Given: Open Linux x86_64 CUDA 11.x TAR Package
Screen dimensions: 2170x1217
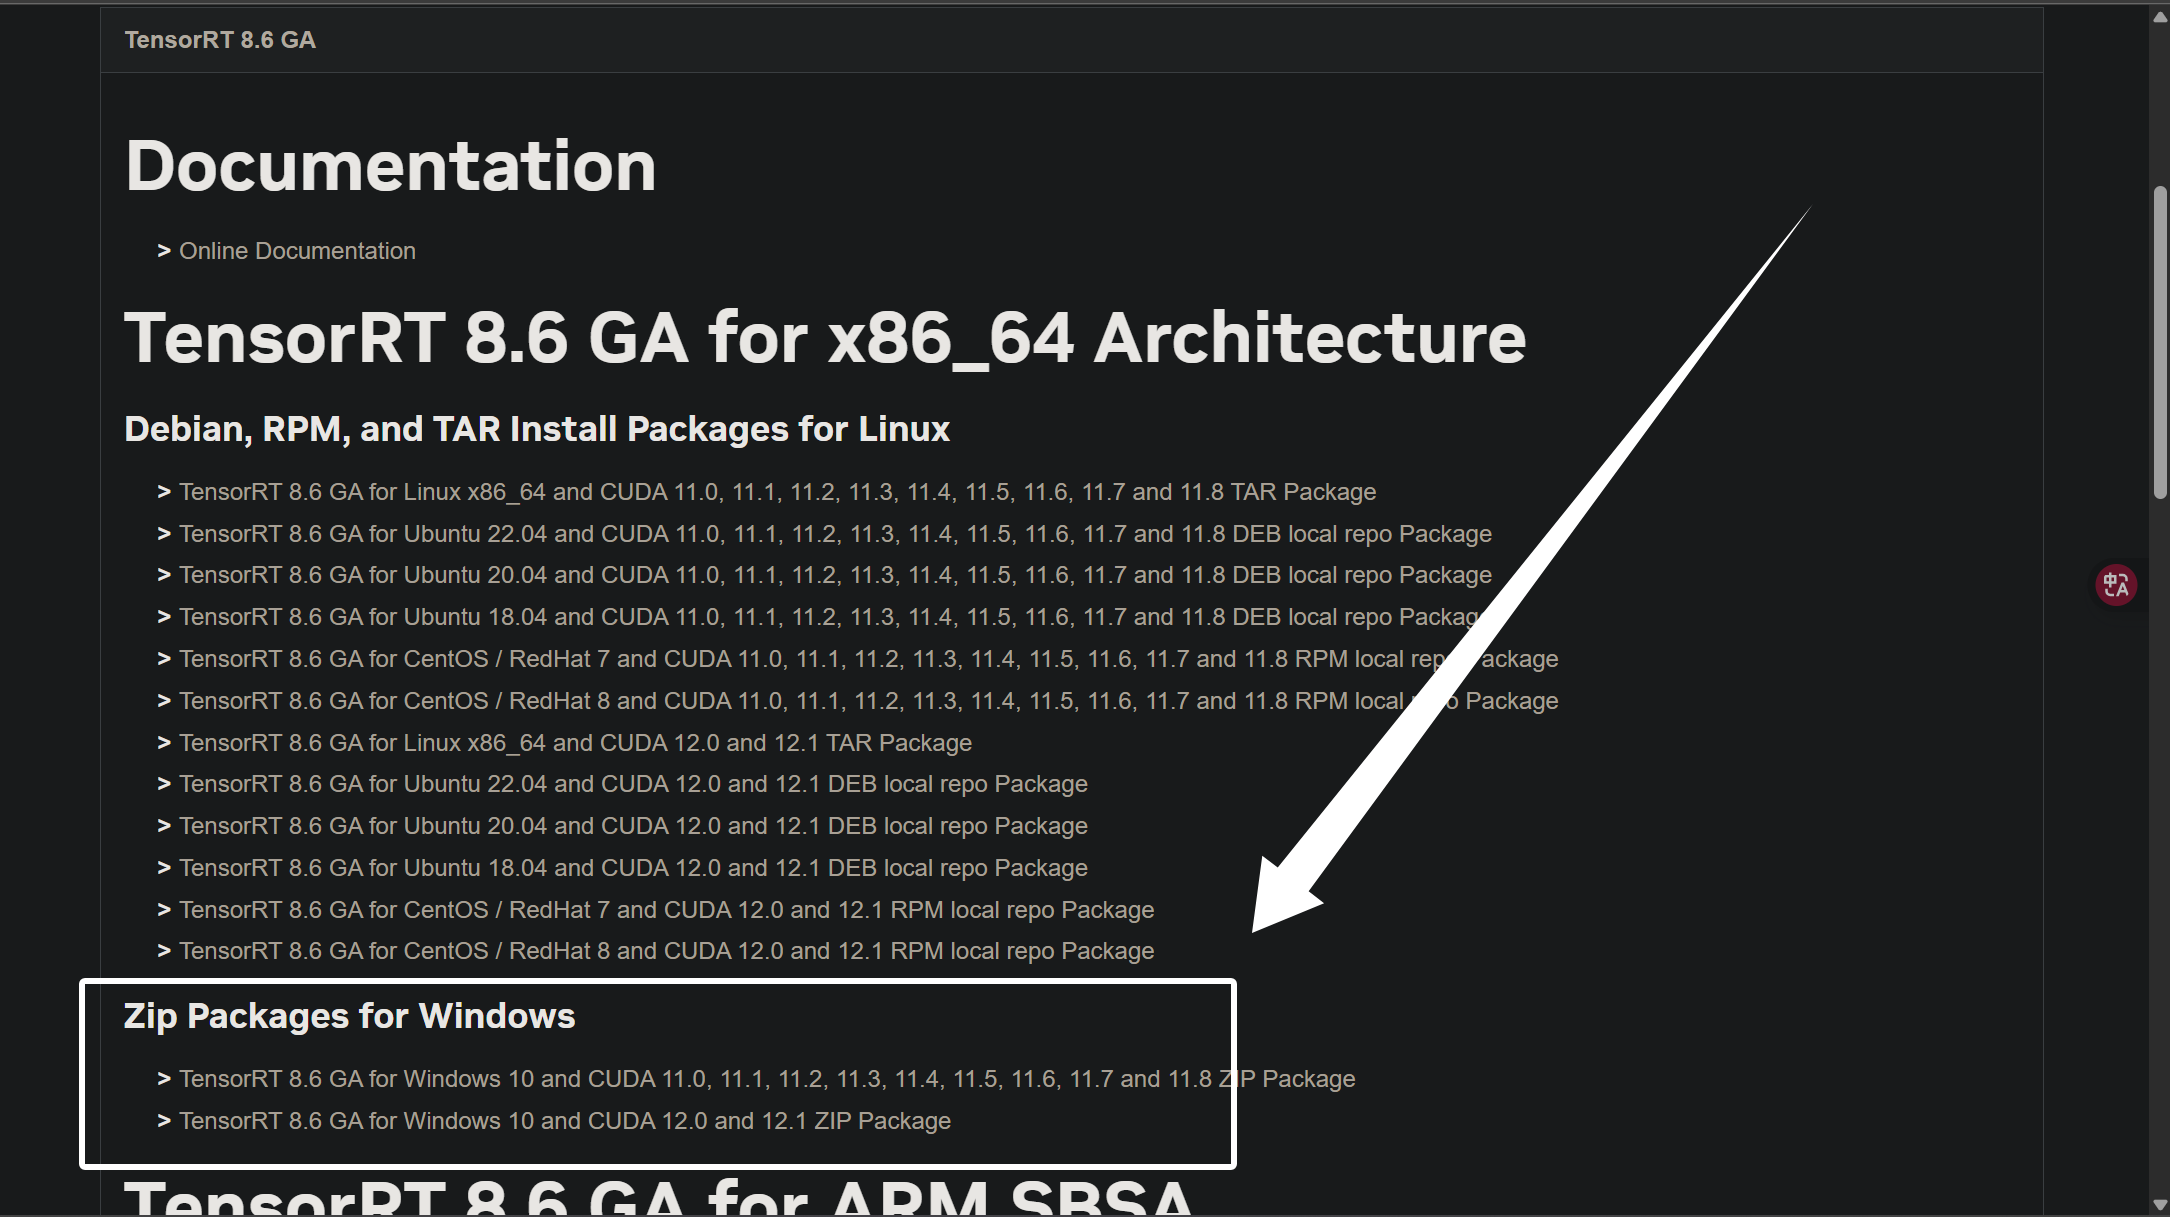Looking at the screenshot, I should click(x=777, y=492).
